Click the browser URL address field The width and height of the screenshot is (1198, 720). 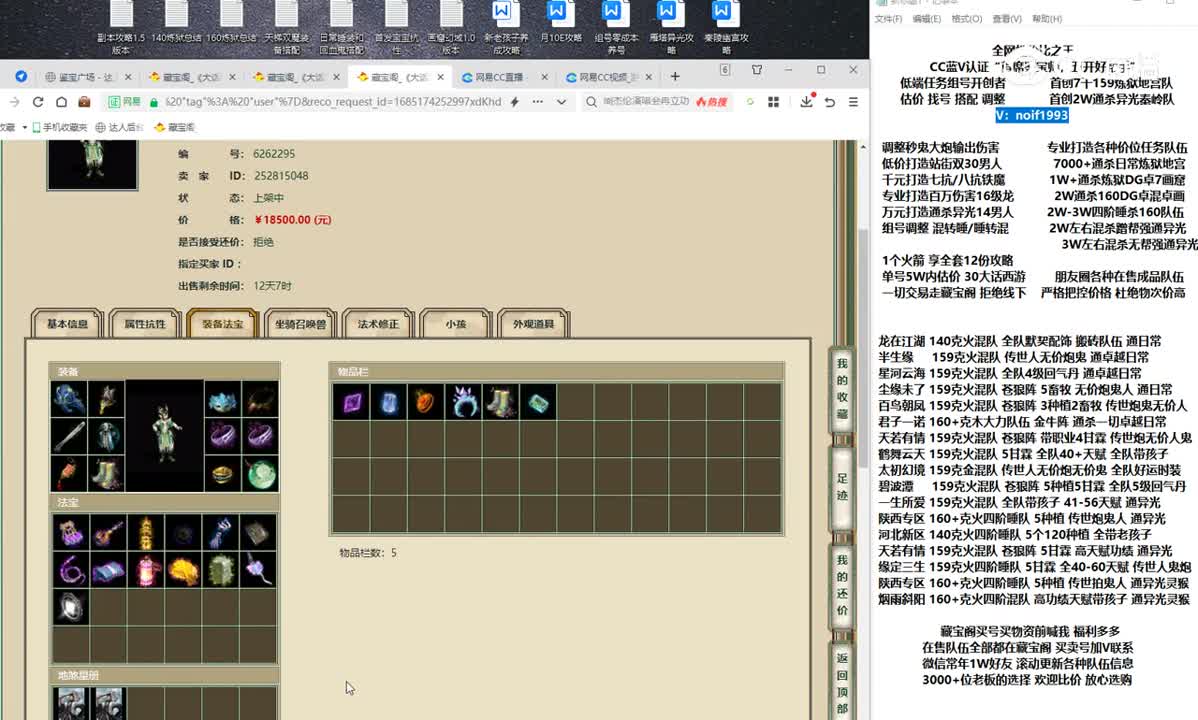click(333, 102)
